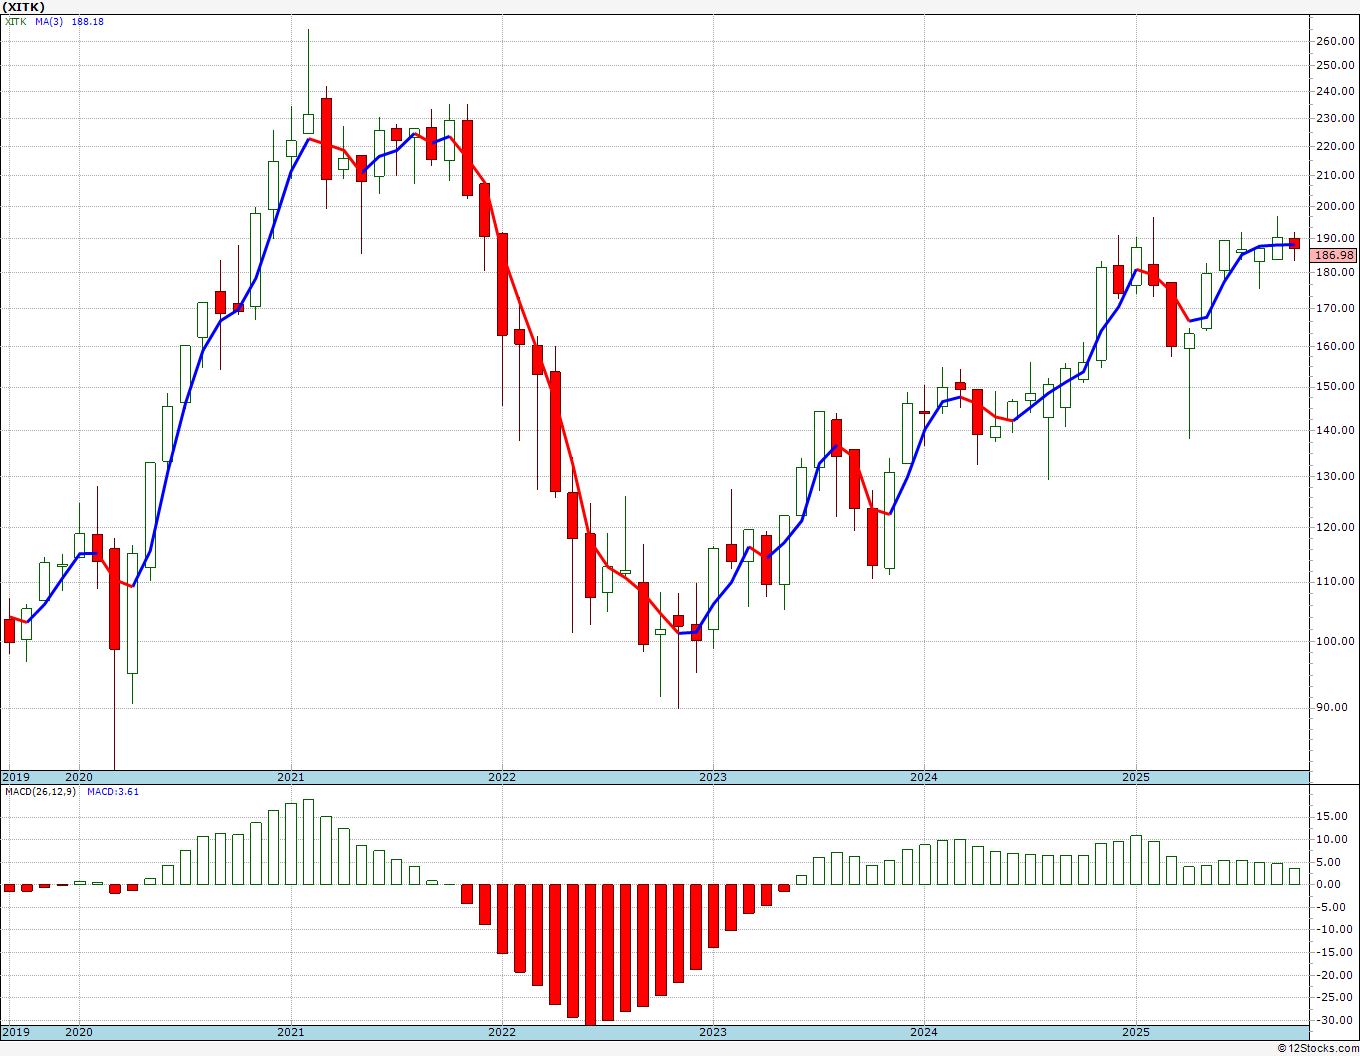Select the 110.00 price axis label
This screenshot has width=1360, height=1056.
click(1336, 582)
